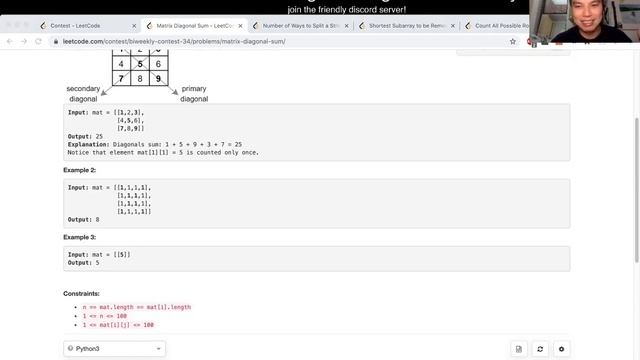Screen dimensions: 640x360
Task: Close the Matrix Diagonal Sum tab
Action: pos(240,26)
